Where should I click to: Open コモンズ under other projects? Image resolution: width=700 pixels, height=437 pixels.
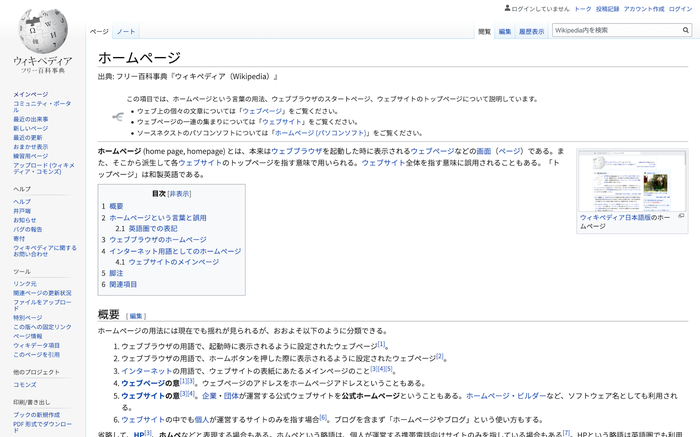tap(25, 384)
